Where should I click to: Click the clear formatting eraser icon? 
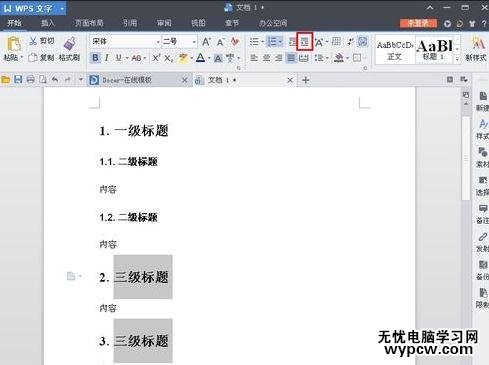pos(235,42)
